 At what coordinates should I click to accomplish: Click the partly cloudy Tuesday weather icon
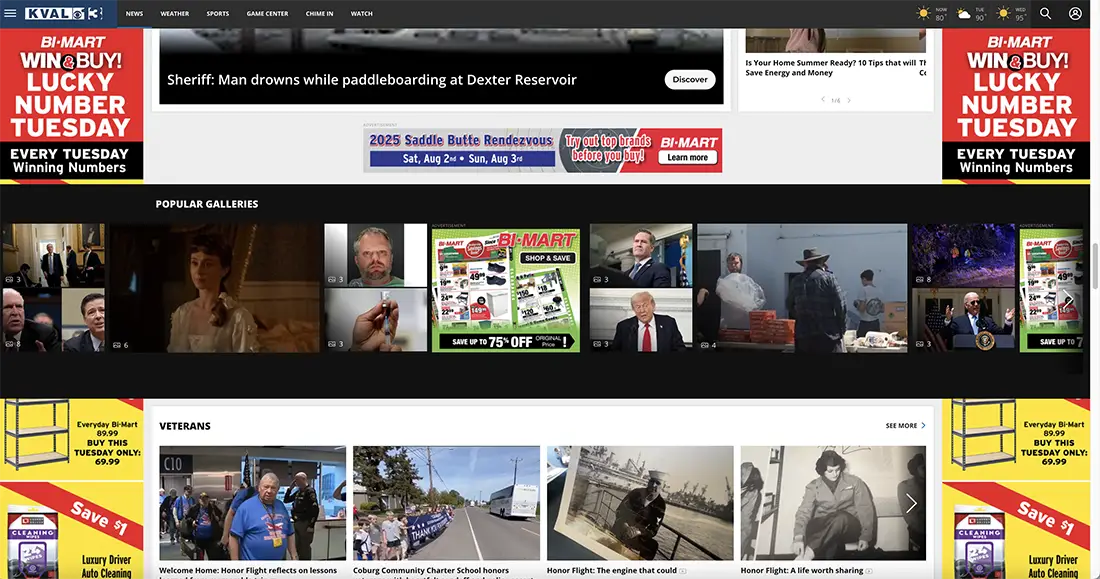964,14
